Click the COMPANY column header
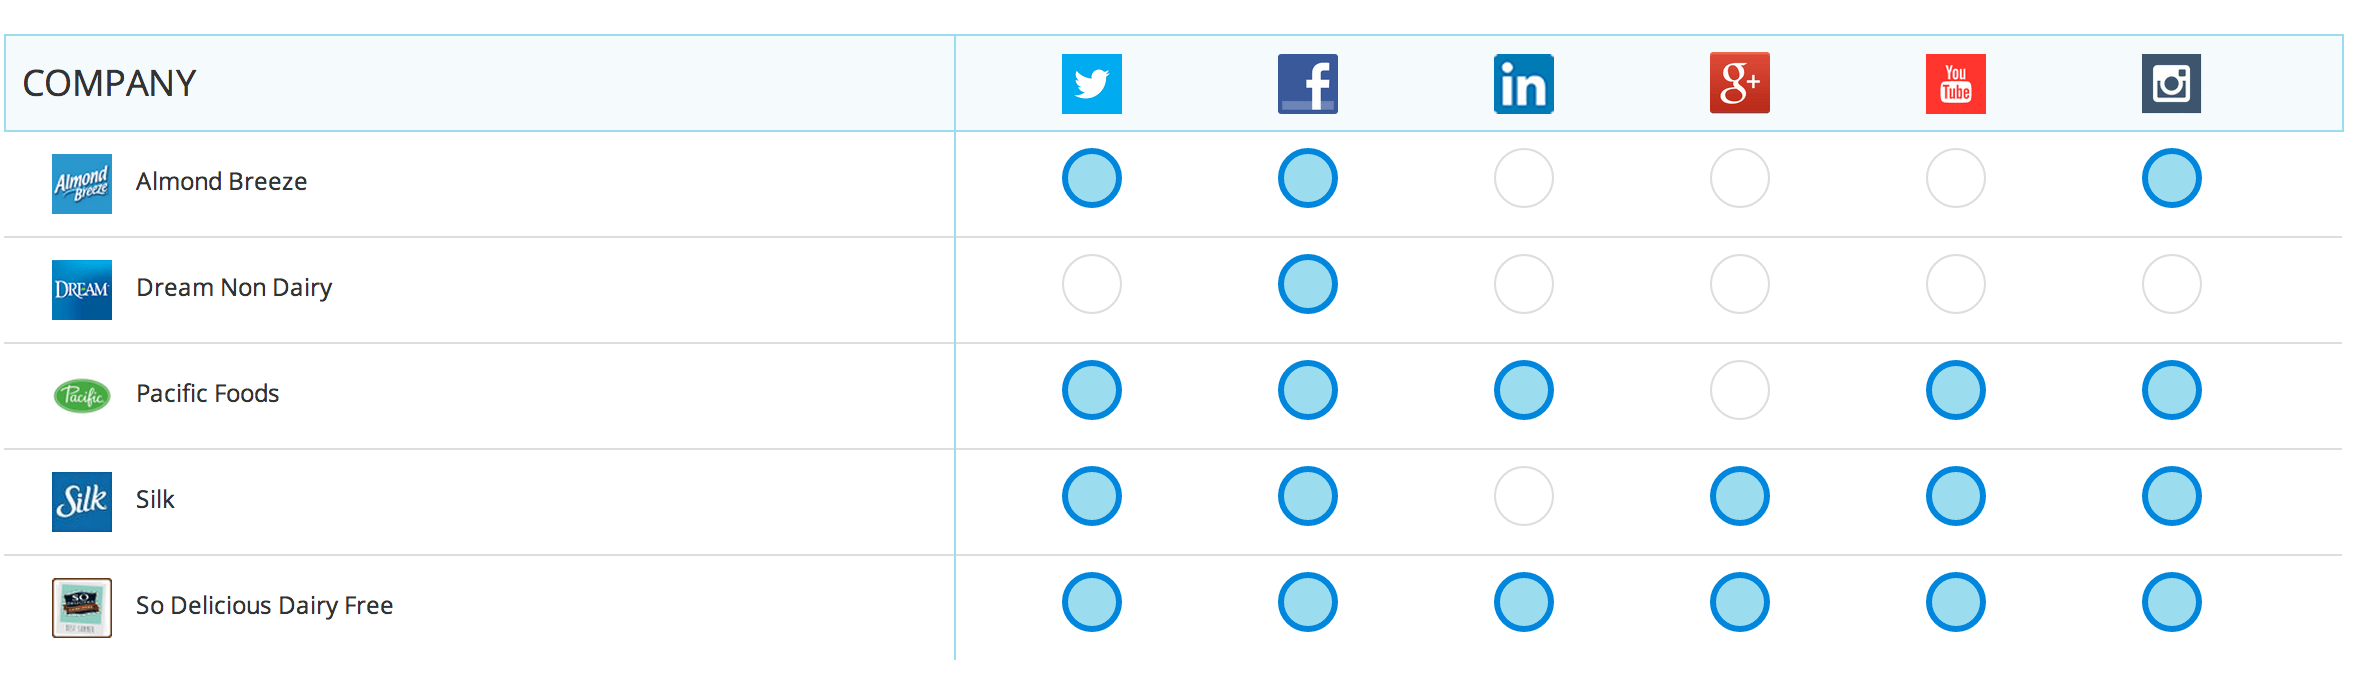Image resolution: width=2366 pixels, height=684 pixels. pos(109,83)
